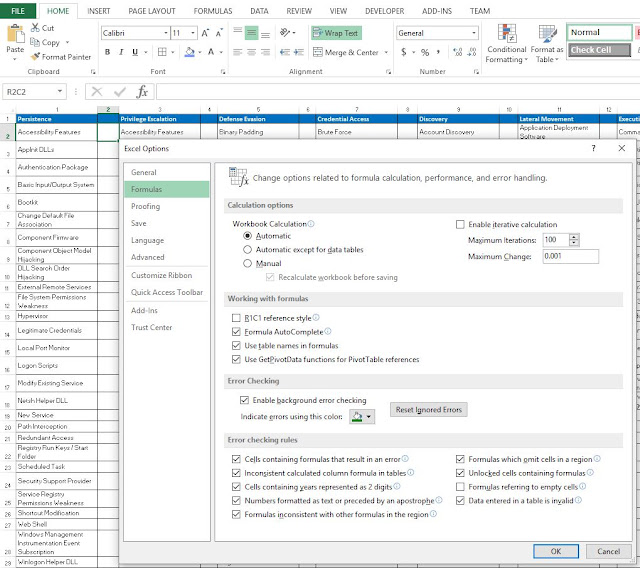Screen dimensions: 640x568
Task: Click the Orientation text angle icon
Action: 285,32
